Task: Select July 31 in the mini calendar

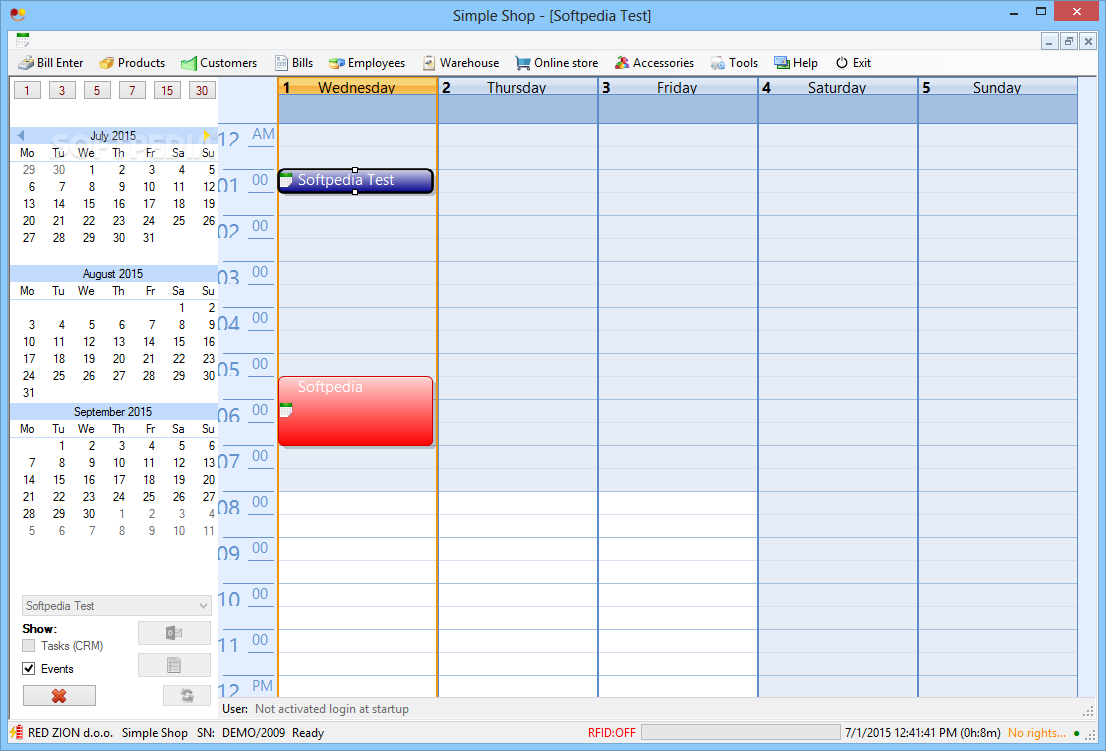Action: click(x=149, y=238)
